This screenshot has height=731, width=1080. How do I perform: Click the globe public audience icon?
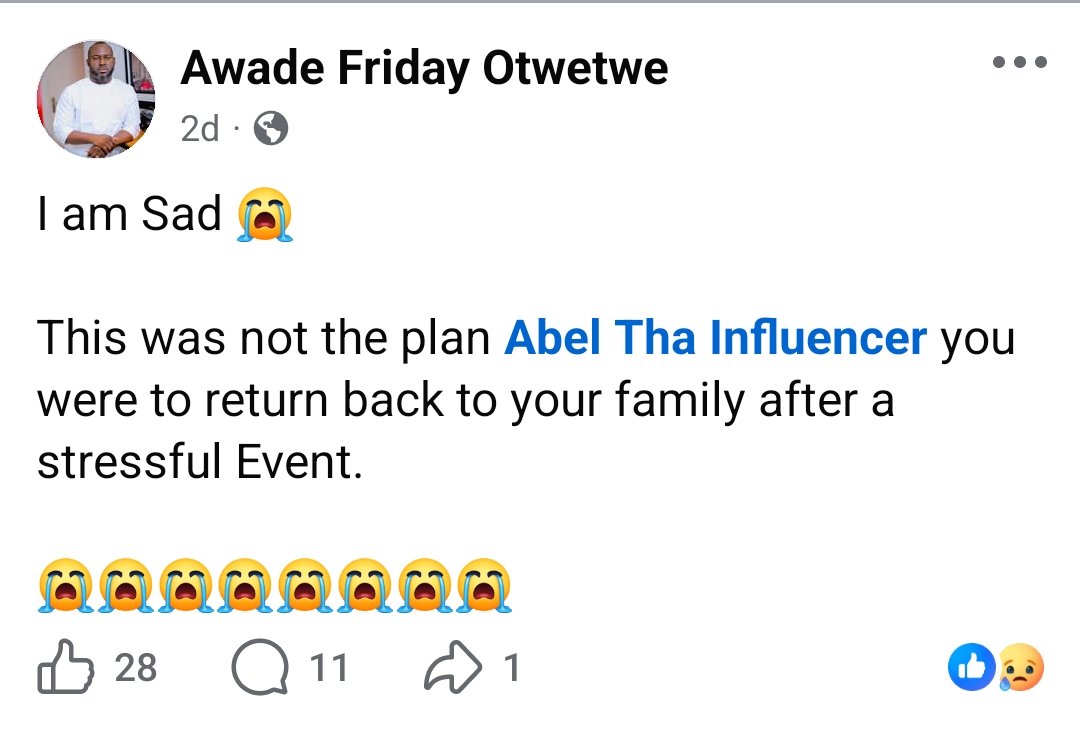(x=270, y=128)
